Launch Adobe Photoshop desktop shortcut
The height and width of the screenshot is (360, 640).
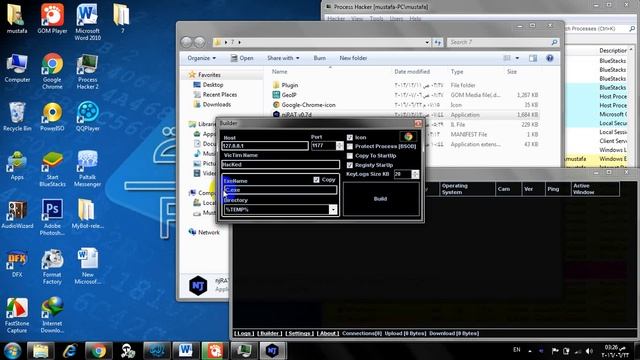pos(52,217)
